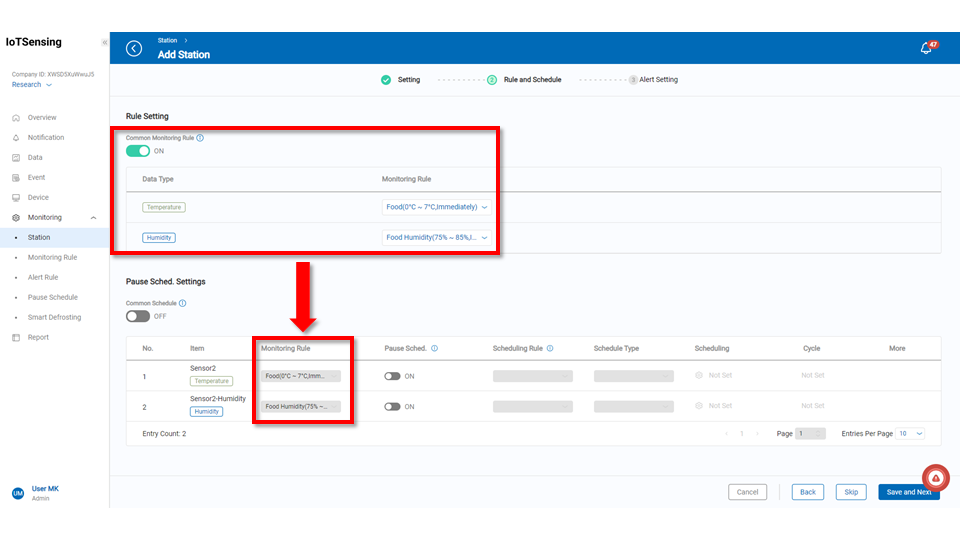Click the info icon beside Common Schedule
This screenshot has width=960, height=540.
(182, 303)
